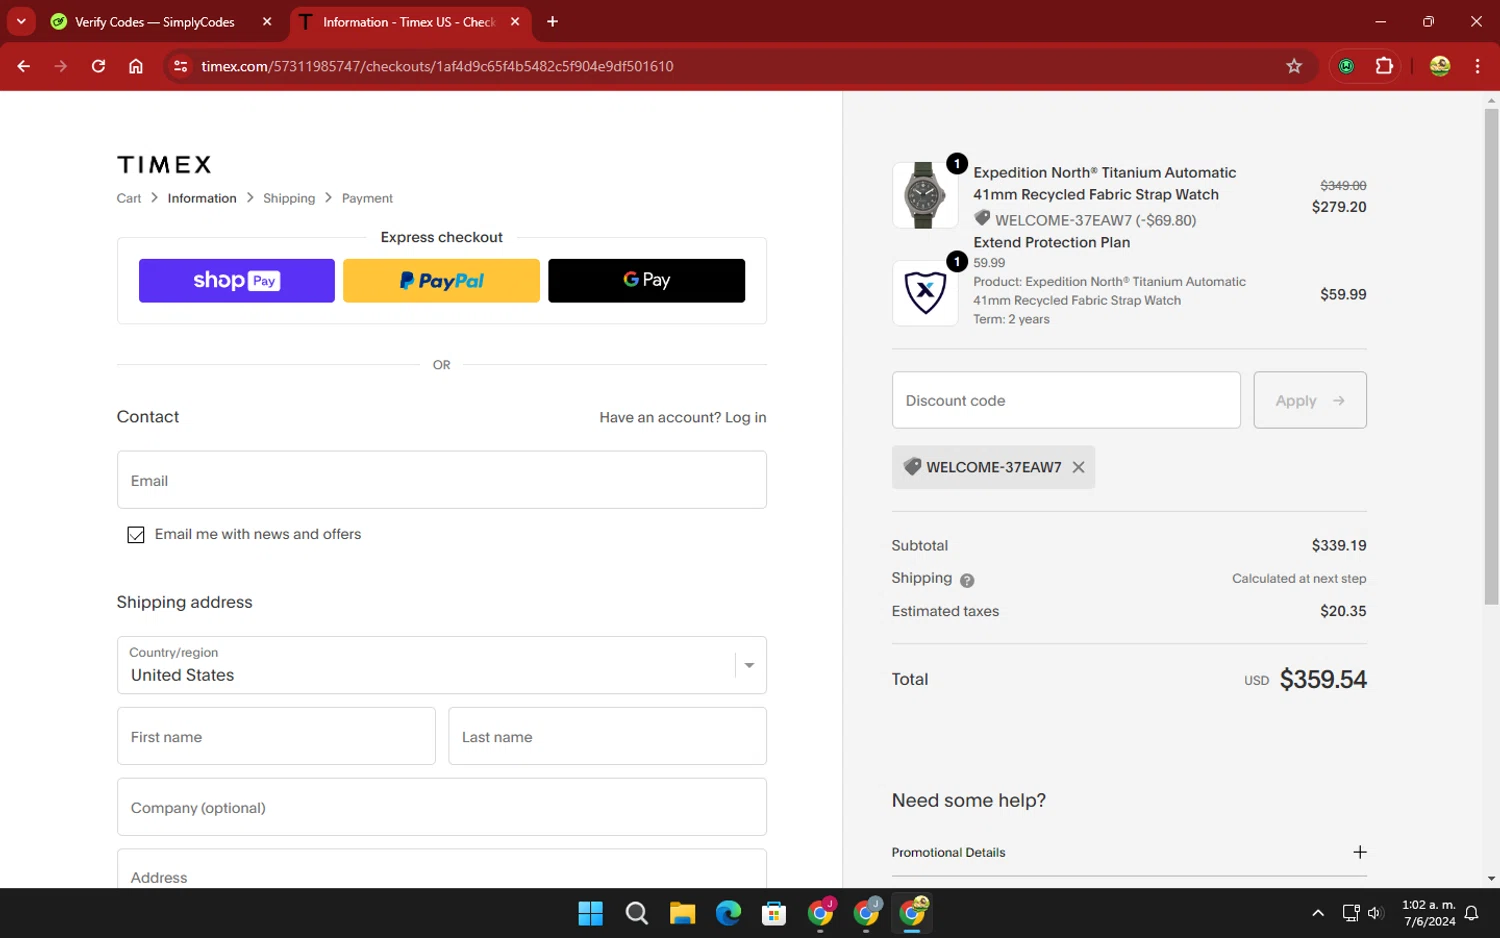
Task: Reload the checkout page
Action: [98, 66]
